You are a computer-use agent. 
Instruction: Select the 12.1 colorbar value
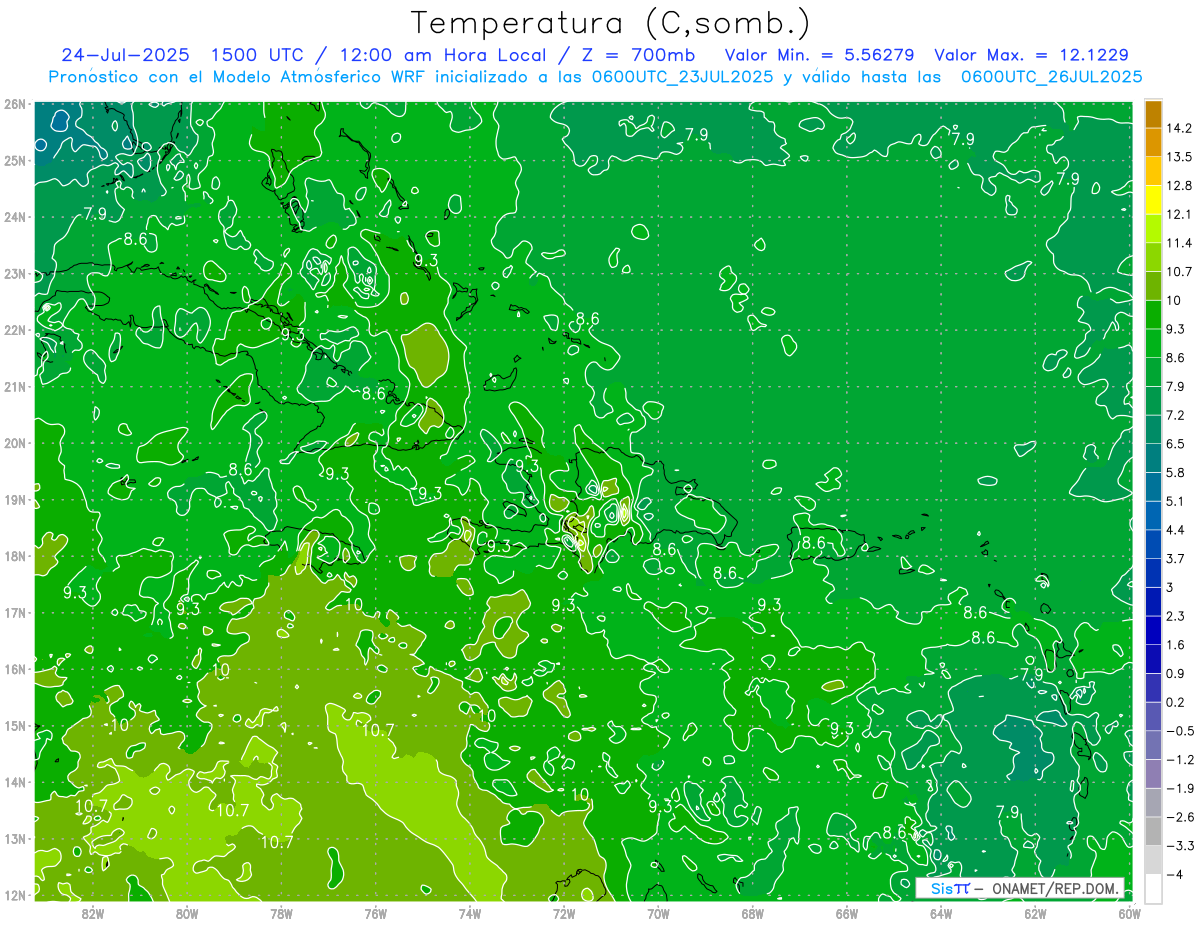pos(1179,214)
